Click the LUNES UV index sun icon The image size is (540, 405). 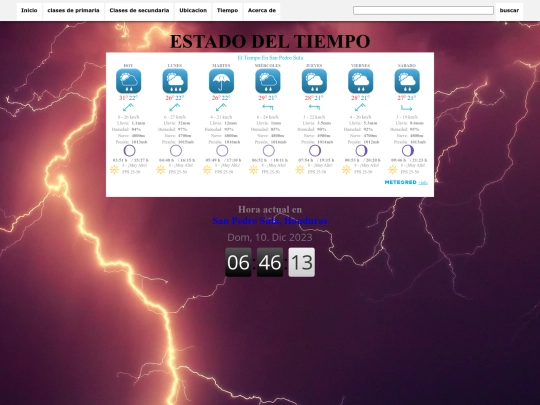tap(160, 169)
